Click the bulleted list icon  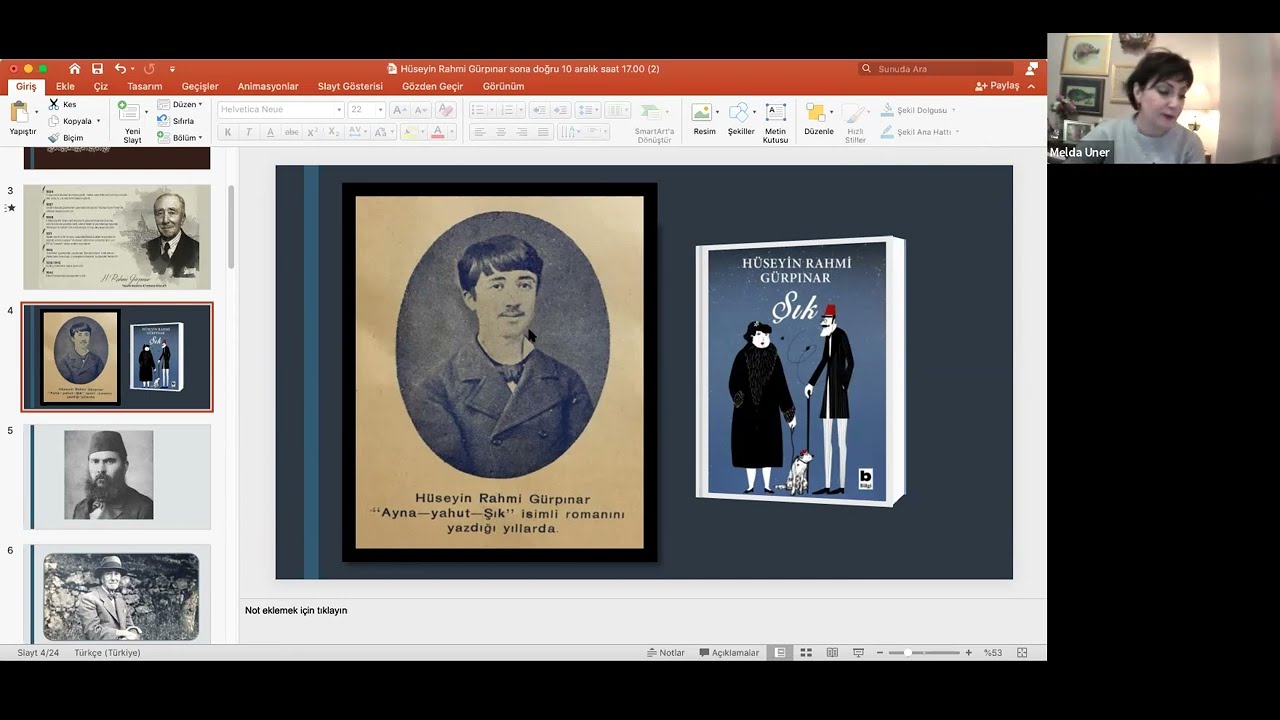tap(477, 110)
